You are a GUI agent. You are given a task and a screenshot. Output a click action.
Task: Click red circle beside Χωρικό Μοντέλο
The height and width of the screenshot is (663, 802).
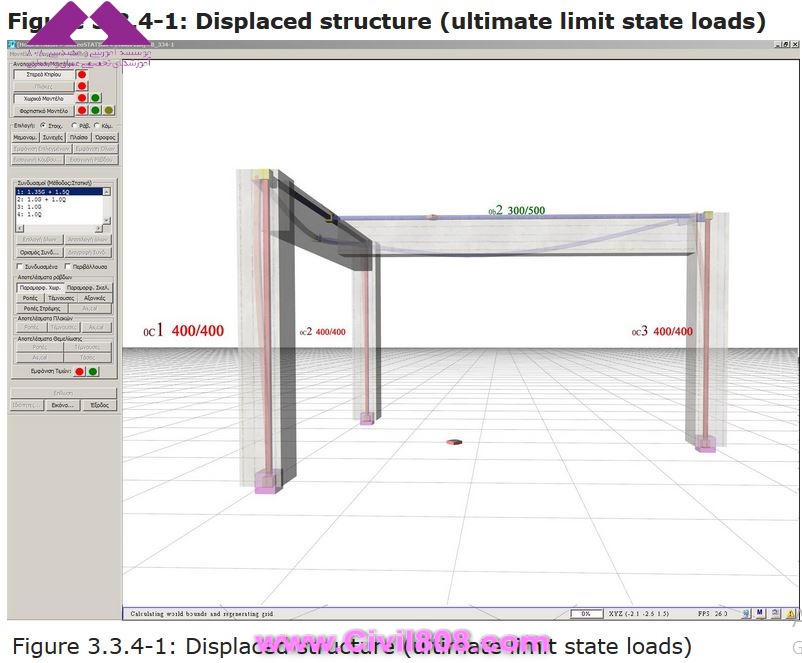(x=82, y=98)
